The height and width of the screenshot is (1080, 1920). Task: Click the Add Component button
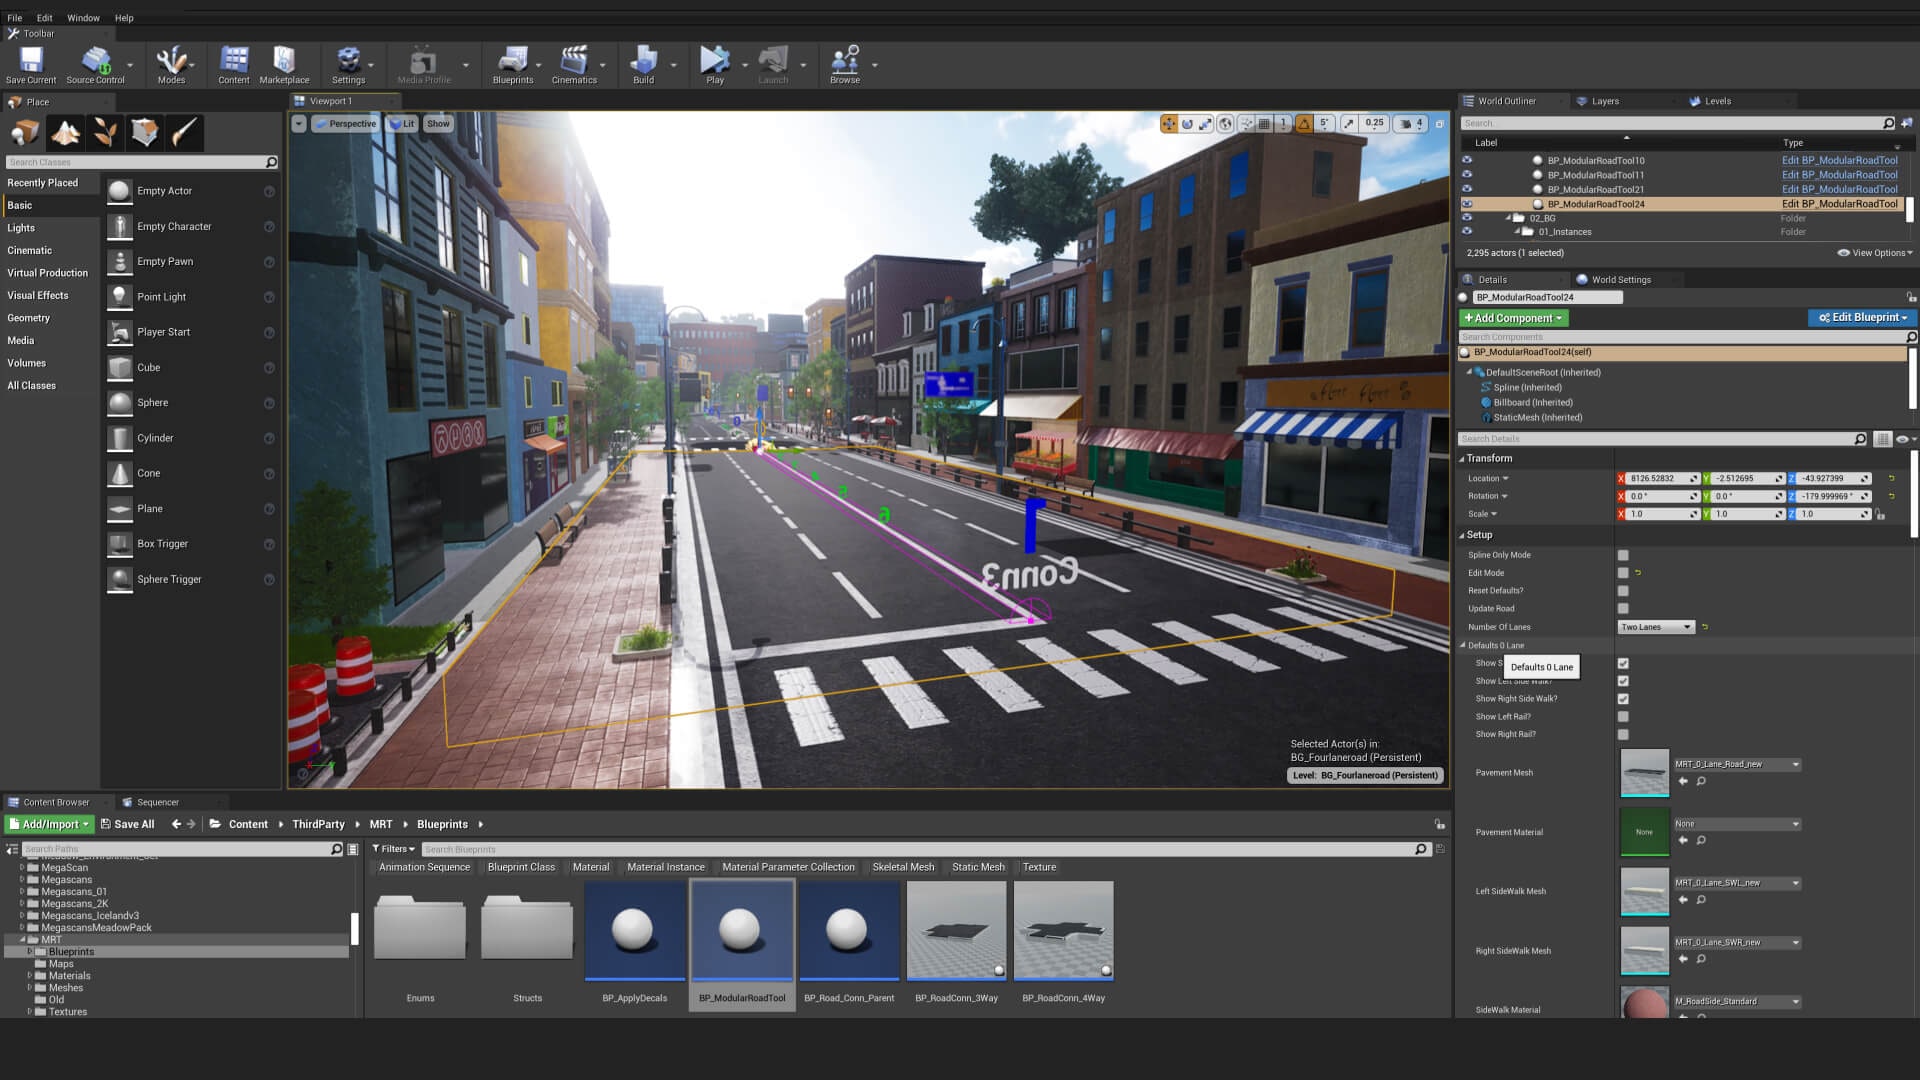[x=1514, y=318]
